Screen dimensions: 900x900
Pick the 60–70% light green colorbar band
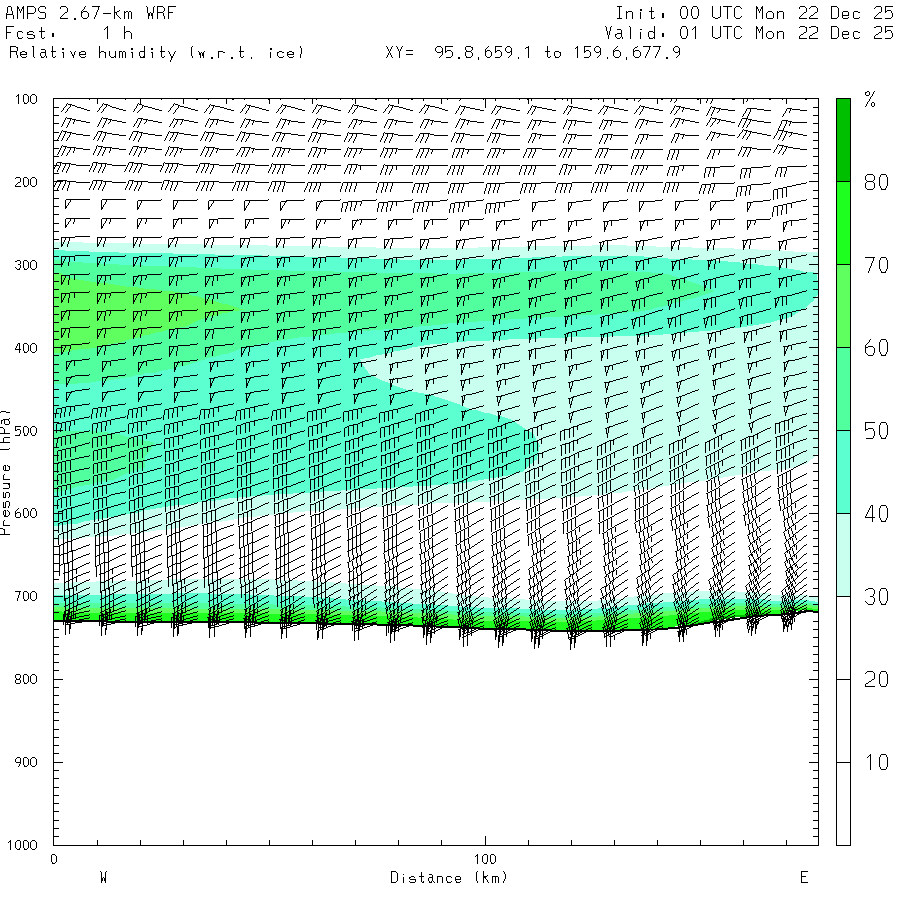coord(843,305)
